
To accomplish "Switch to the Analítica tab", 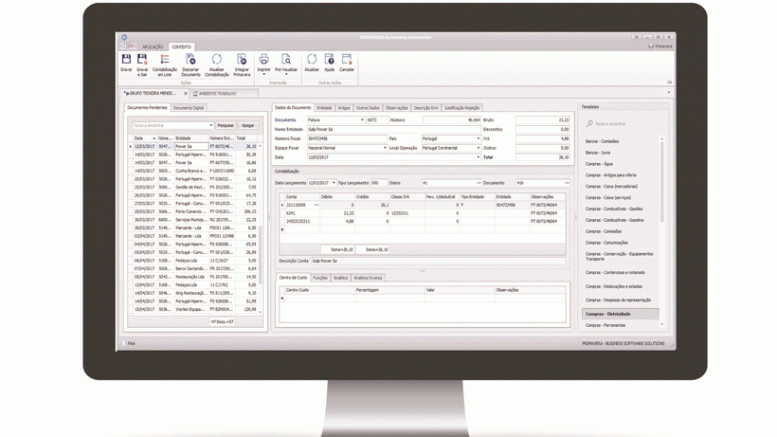I will coord(340,278).
